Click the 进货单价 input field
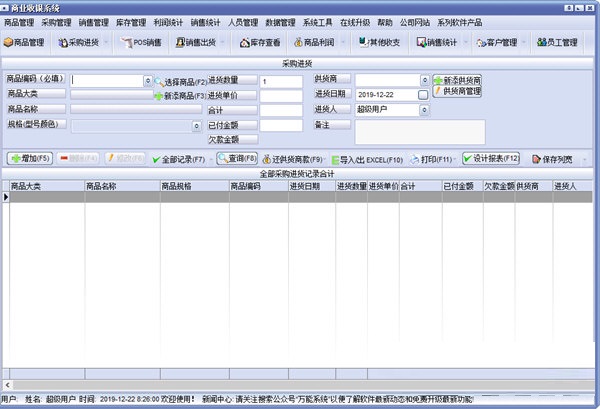The image size is (600, 409). click(x=281, y=96)
